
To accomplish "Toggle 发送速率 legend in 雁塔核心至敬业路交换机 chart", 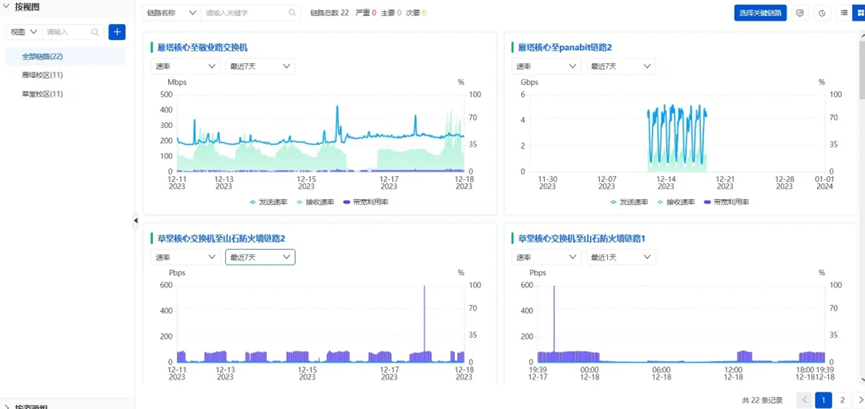I will (x=269, y=202).
